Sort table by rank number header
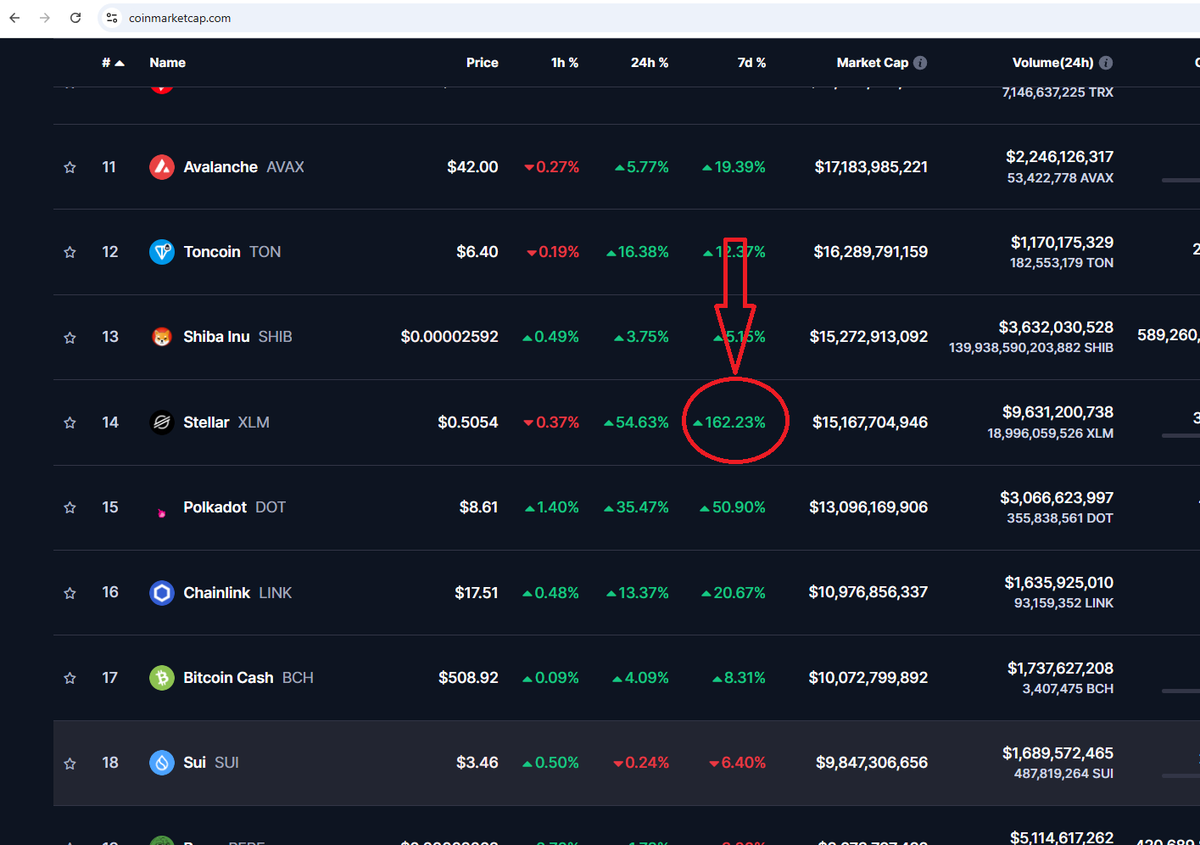Image resolution: width=1200 pixels, height=845 pixels. tap(113, 62)
